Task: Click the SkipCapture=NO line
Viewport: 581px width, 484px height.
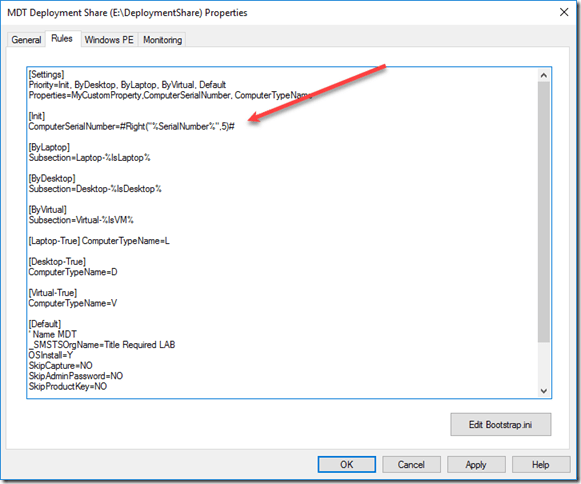Action: (60, 365)
